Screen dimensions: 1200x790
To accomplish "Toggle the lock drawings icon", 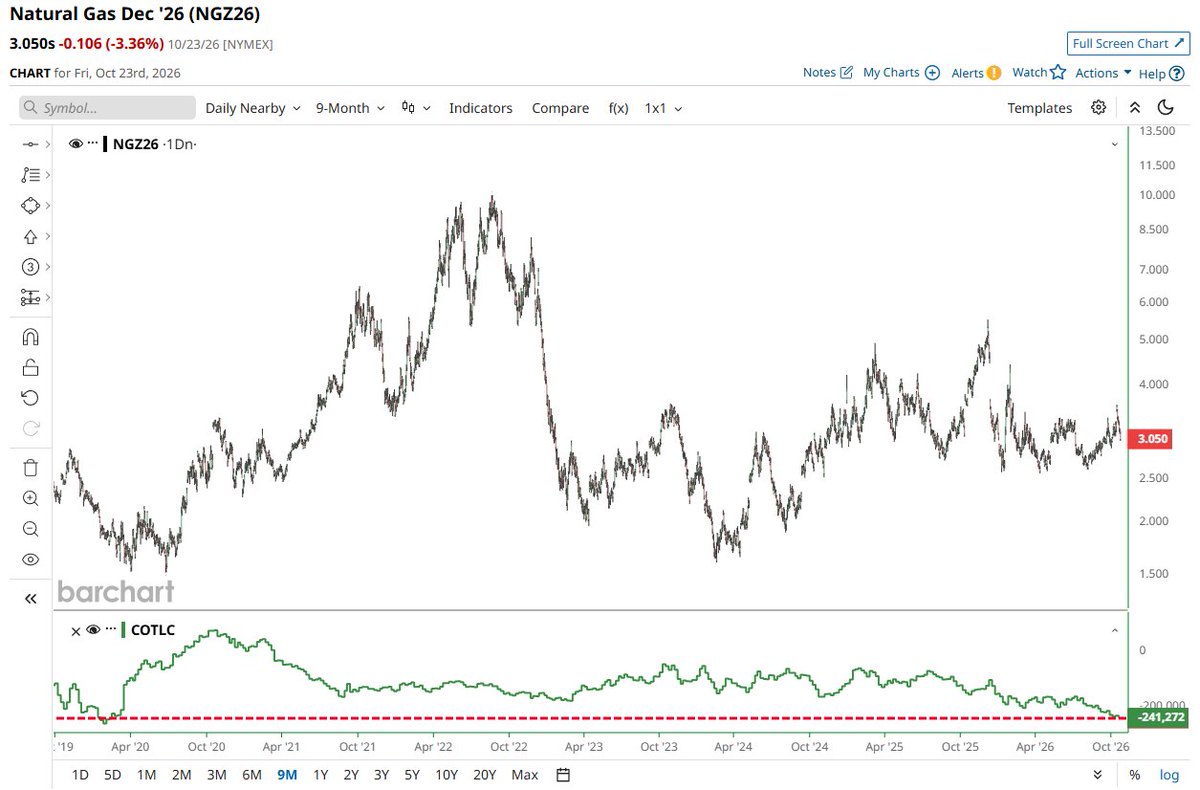I will [x=30, y=367].
